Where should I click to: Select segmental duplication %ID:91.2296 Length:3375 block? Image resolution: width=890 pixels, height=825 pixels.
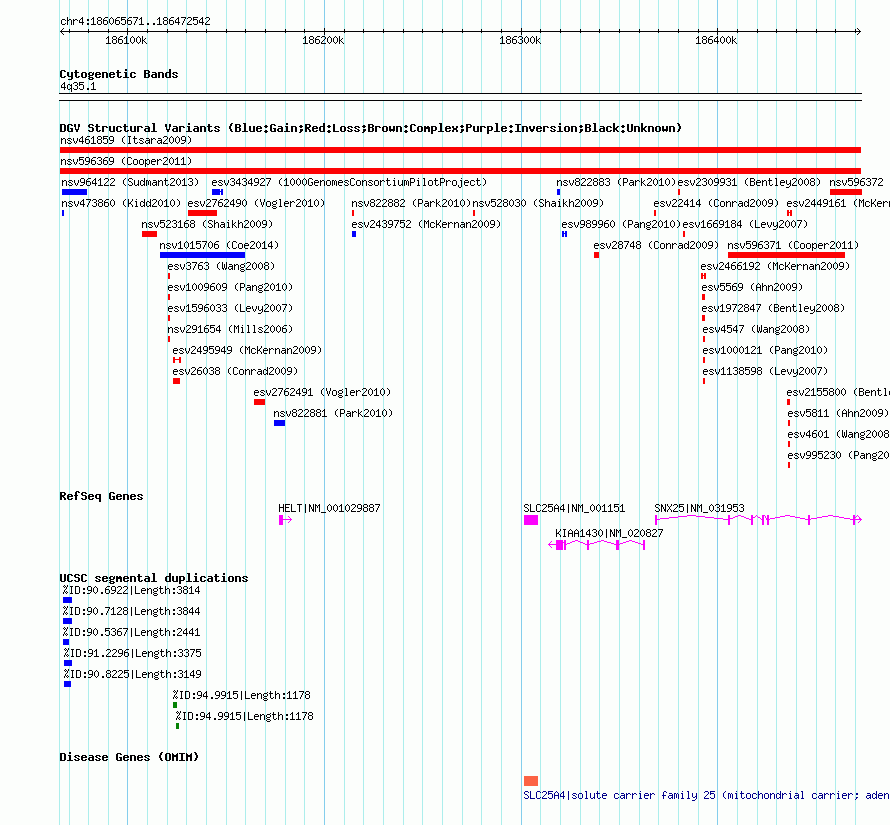pos(68,663)
